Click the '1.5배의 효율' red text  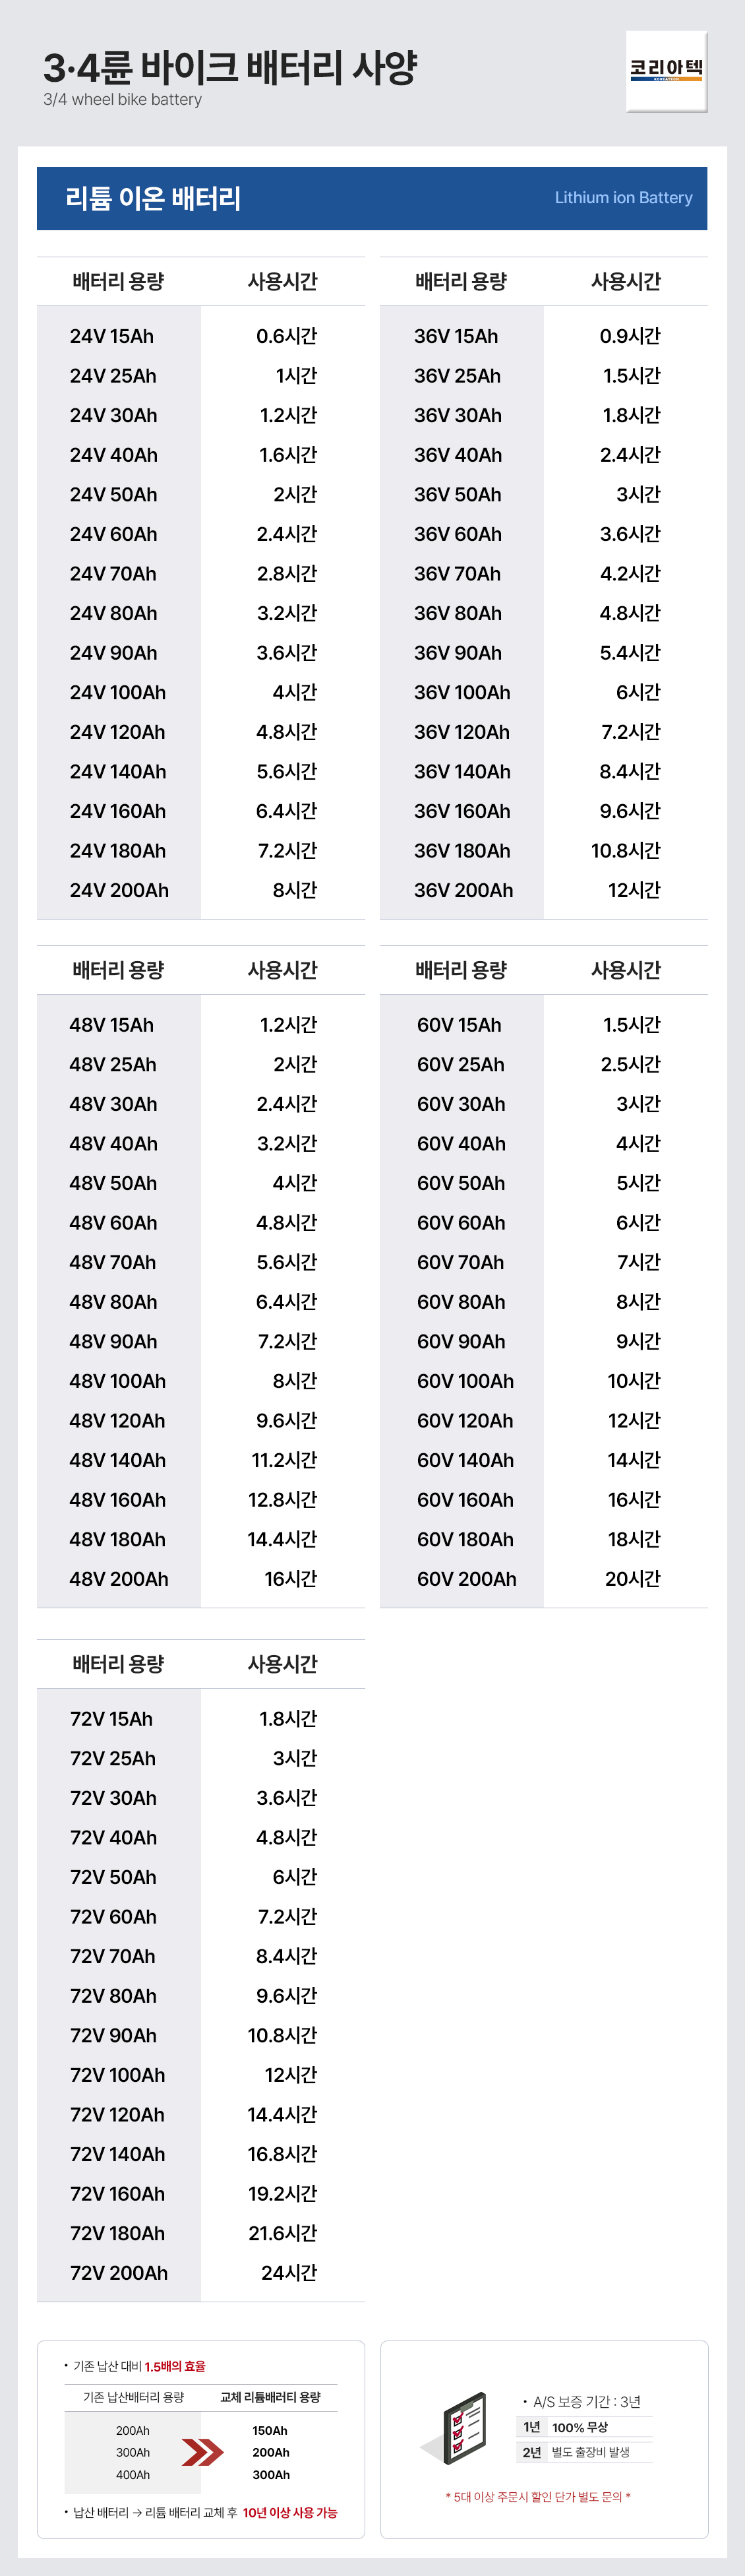pyautogui.click(x=175, y=2366)
